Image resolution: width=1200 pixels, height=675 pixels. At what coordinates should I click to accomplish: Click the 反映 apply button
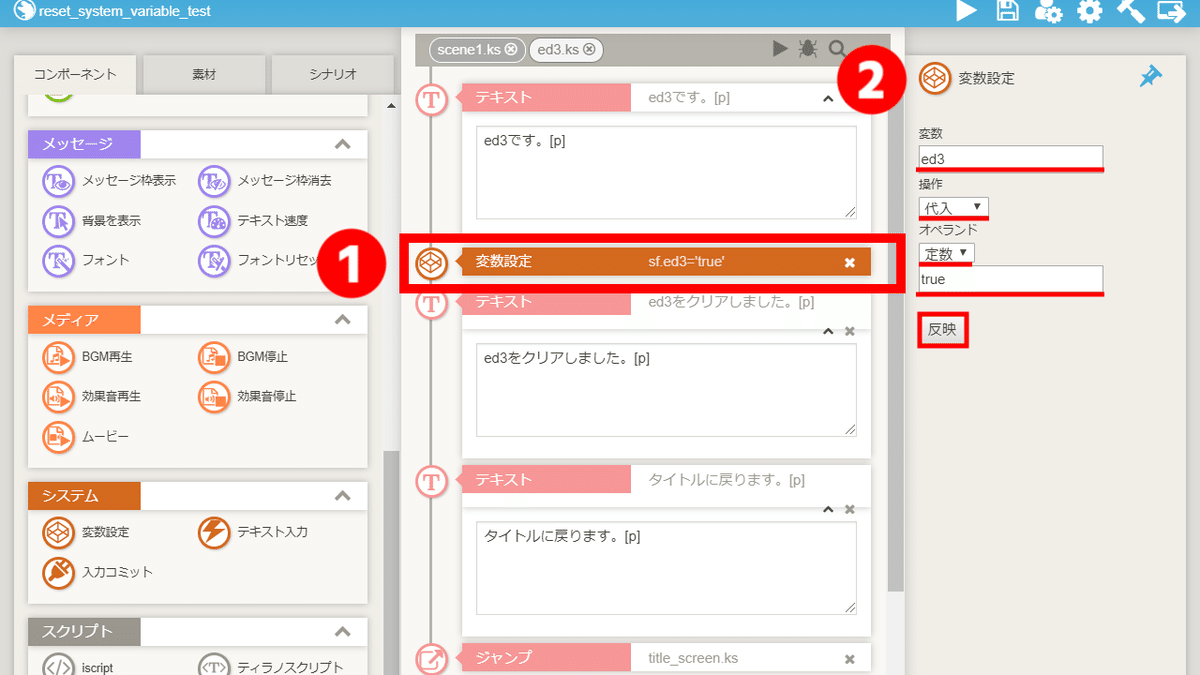pyautogui.click(x=943, y=330)
